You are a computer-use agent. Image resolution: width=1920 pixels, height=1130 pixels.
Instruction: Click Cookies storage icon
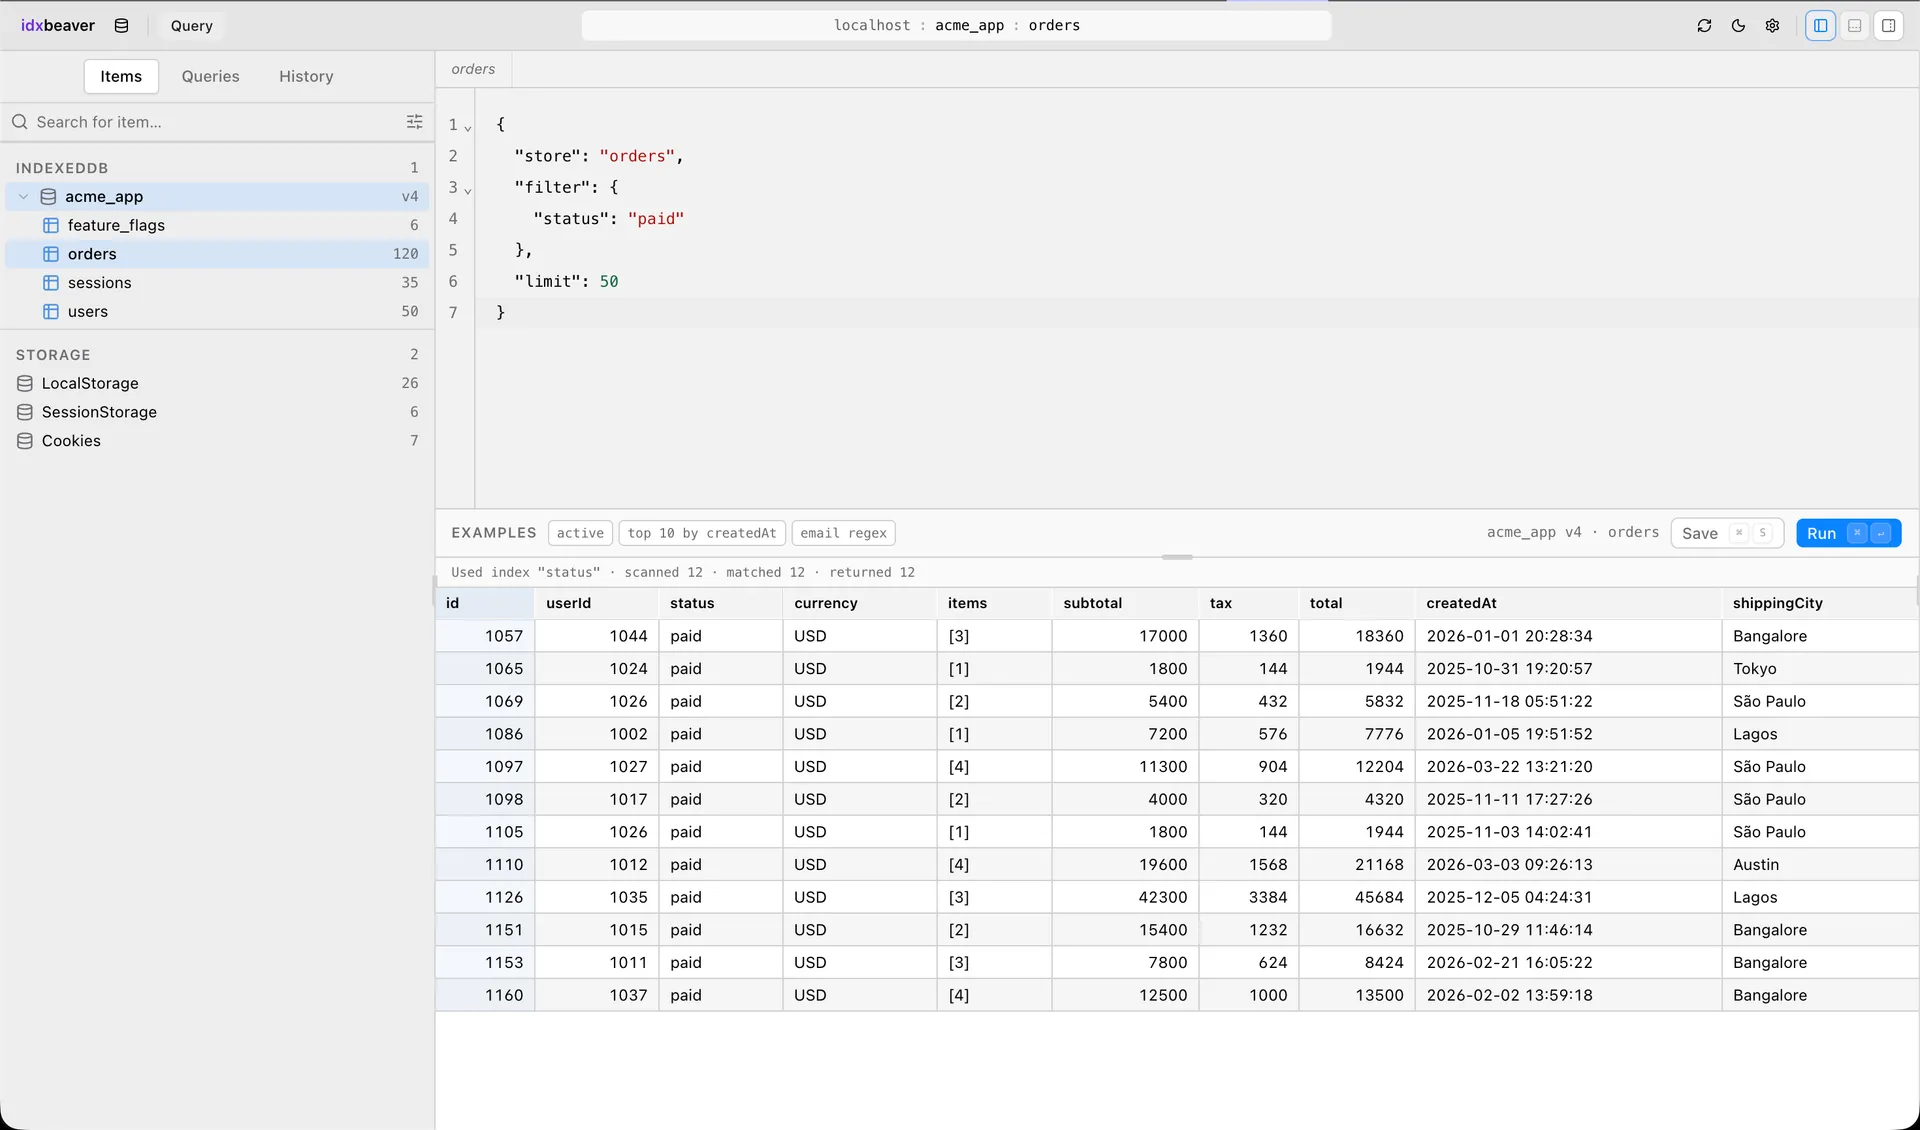coord(25,441)
